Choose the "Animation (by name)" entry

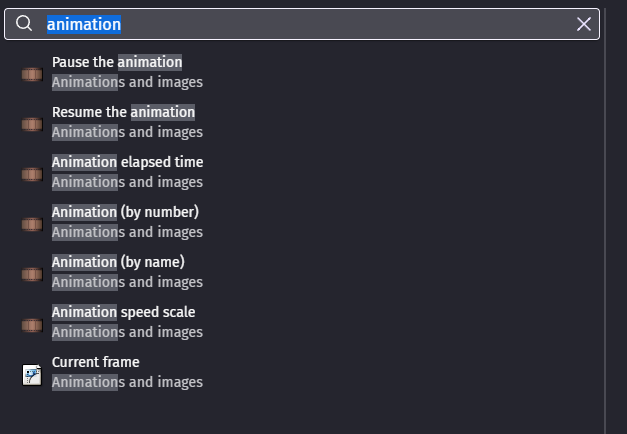coord(118,262)
